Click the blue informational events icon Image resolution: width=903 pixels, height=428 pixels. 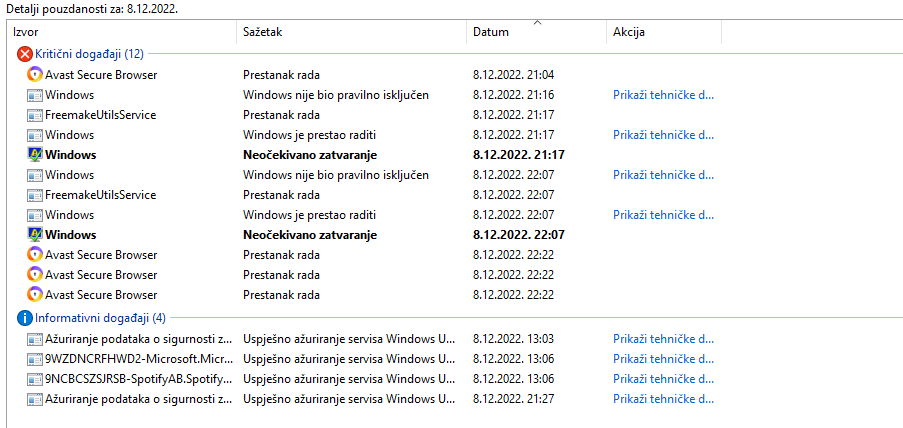(x=25, y=317)
